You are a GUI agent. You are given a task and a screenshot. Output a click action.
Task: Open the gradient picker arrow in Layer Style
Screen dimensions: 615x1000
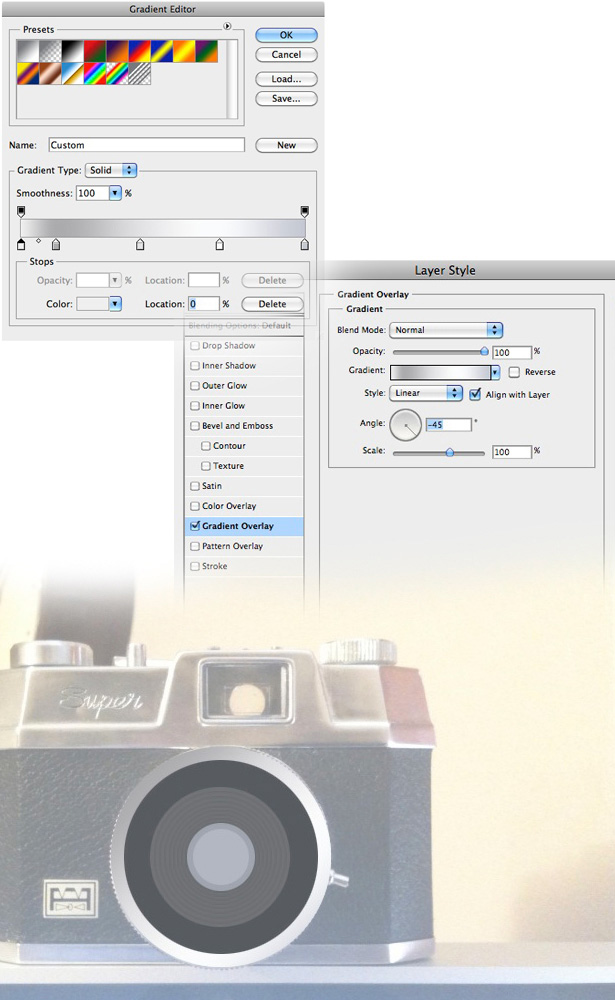click(x=495, y=372)
